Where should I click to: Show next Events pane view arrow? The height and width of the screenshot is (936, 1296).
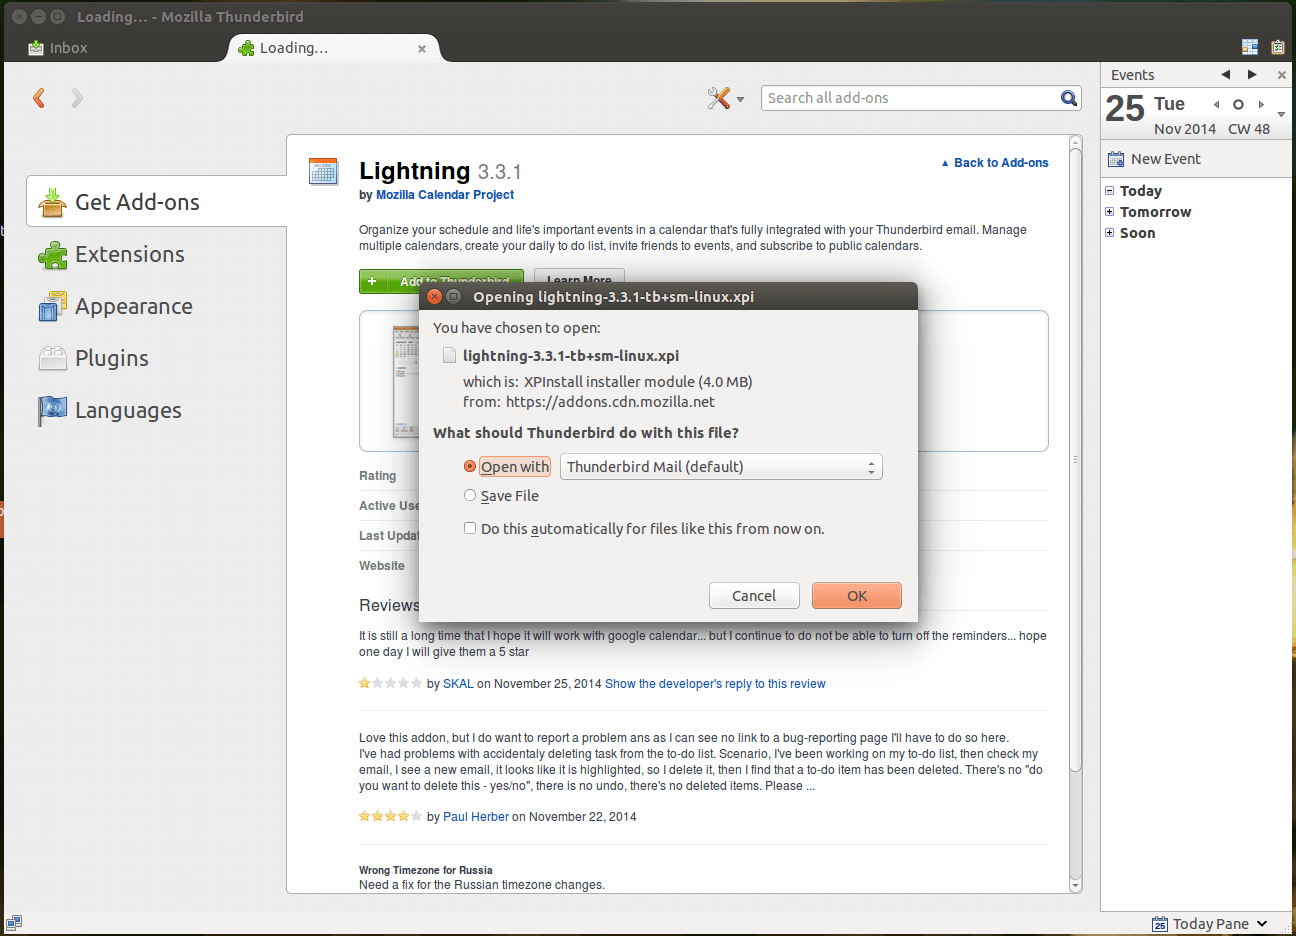[1252, 75]
